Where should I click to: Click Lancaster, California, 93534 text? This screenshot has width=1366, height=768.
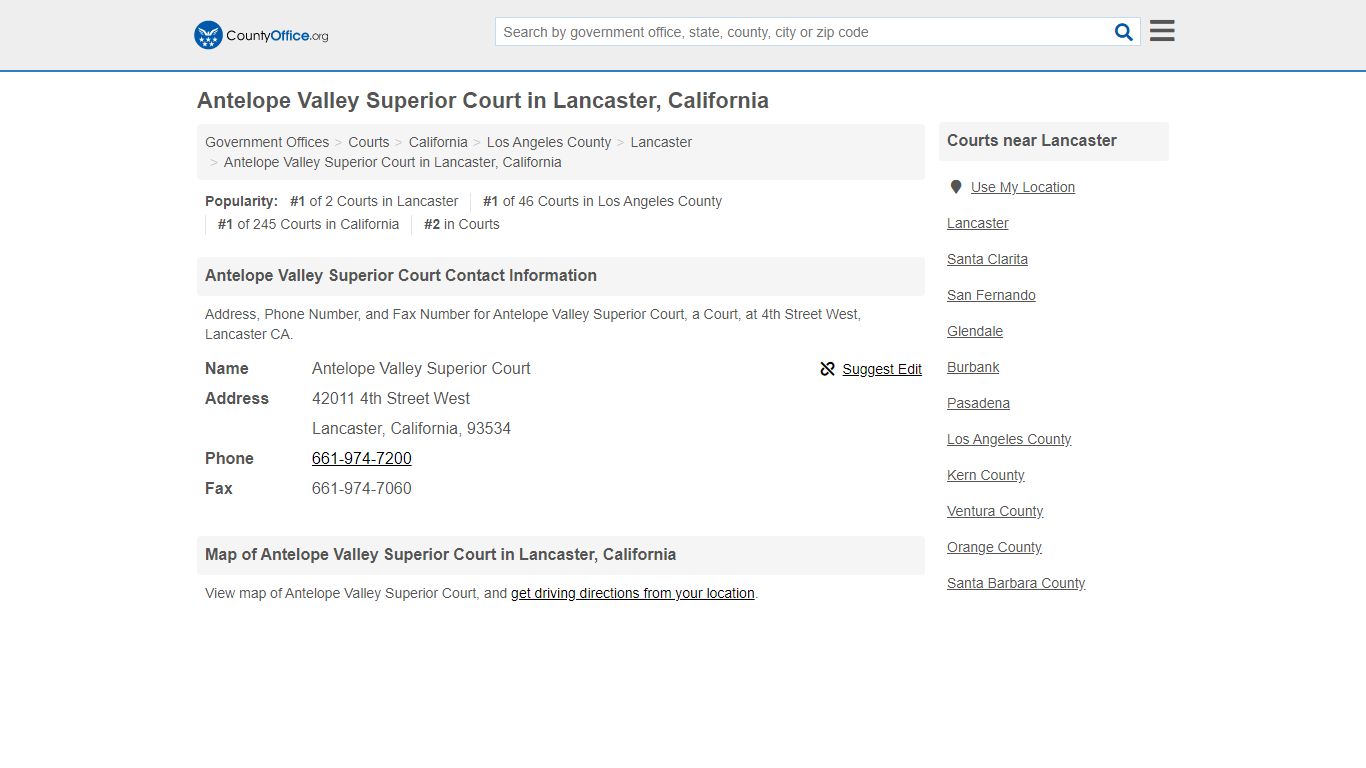pos(411,428)
